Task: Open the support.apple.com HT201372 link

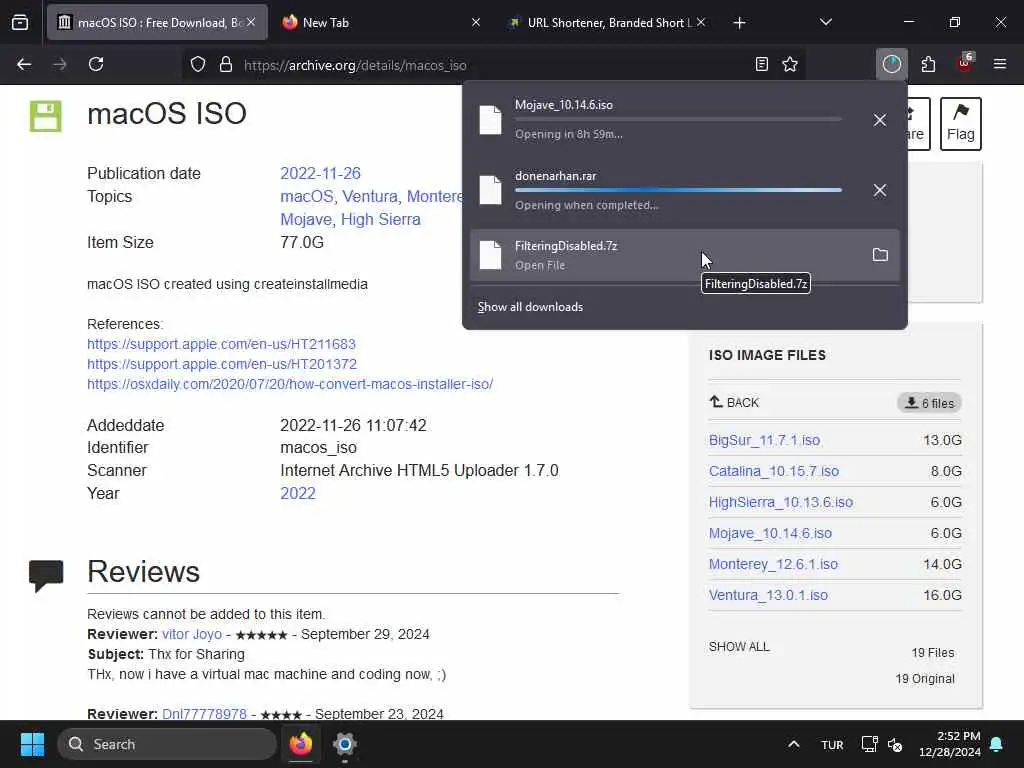Action: (222, 364)
